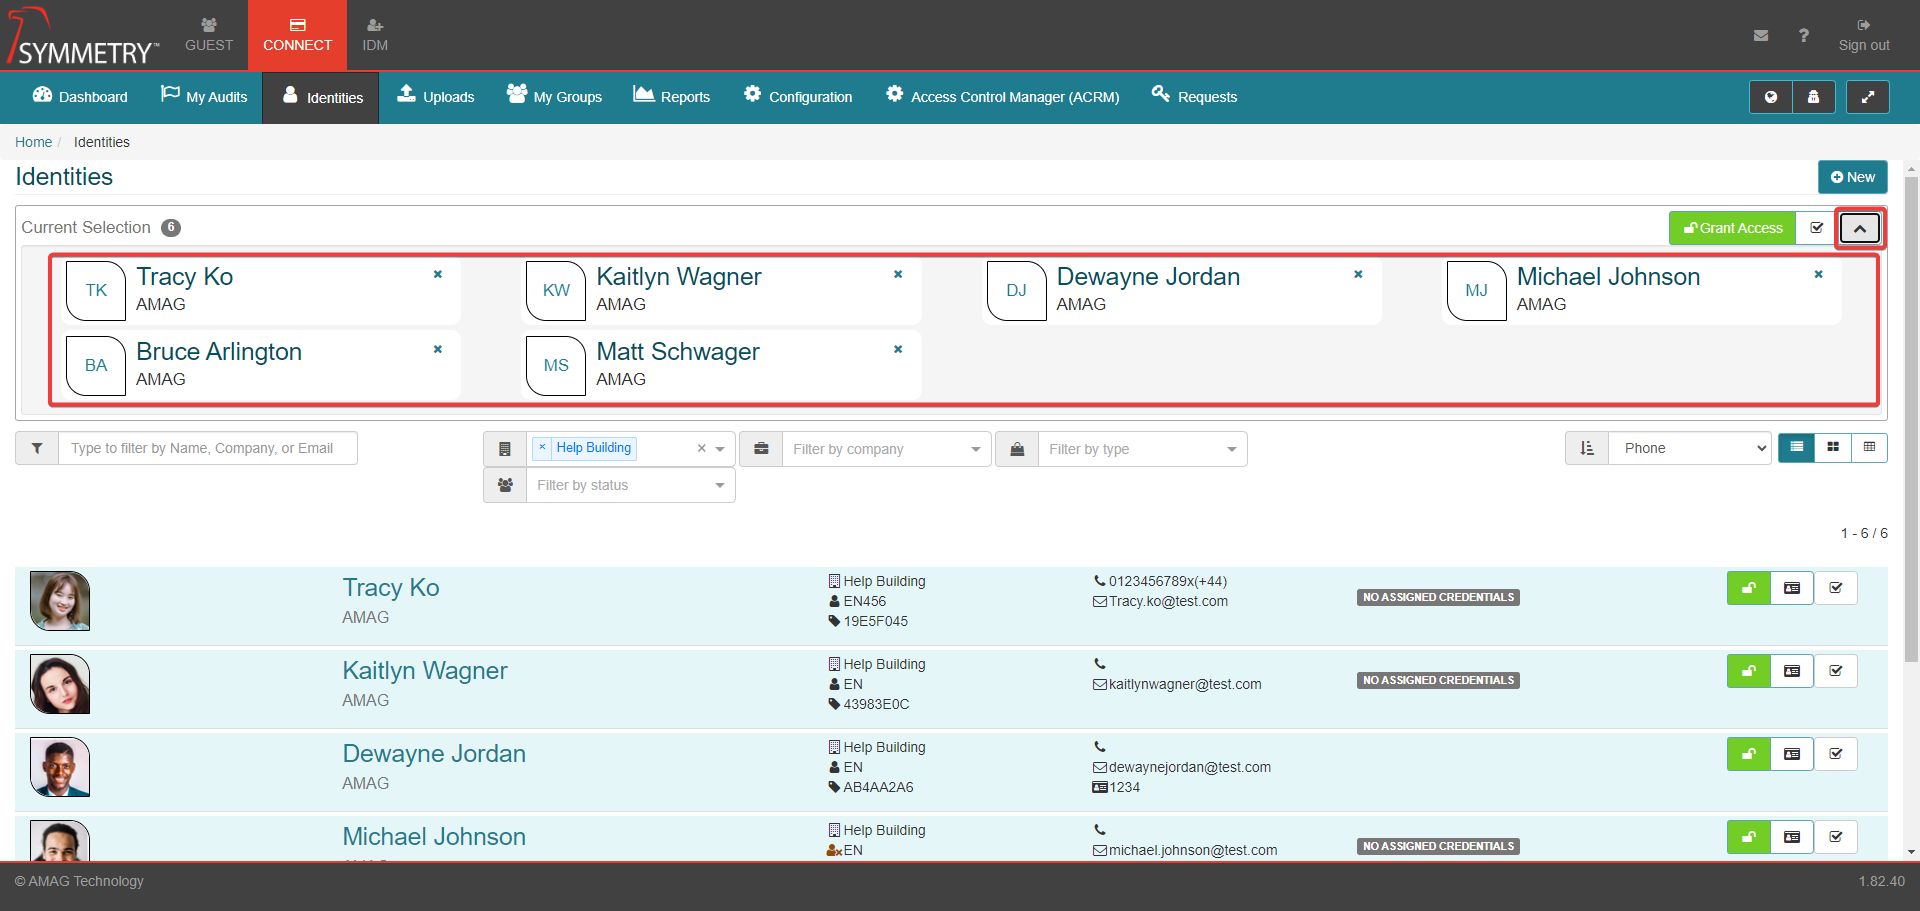Click the globe icon button in navbar
This screenshot has width=1920, height=911.
point(1771,97)
